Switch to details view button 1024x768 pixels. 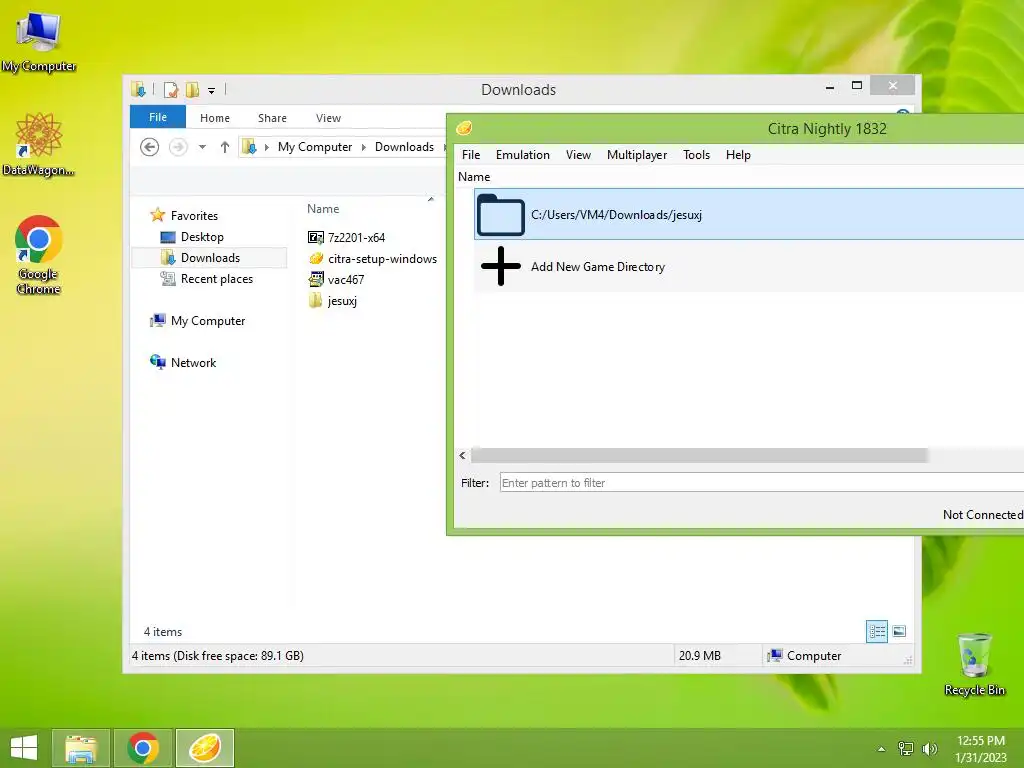pyautogui.click(x=876, y=631)
